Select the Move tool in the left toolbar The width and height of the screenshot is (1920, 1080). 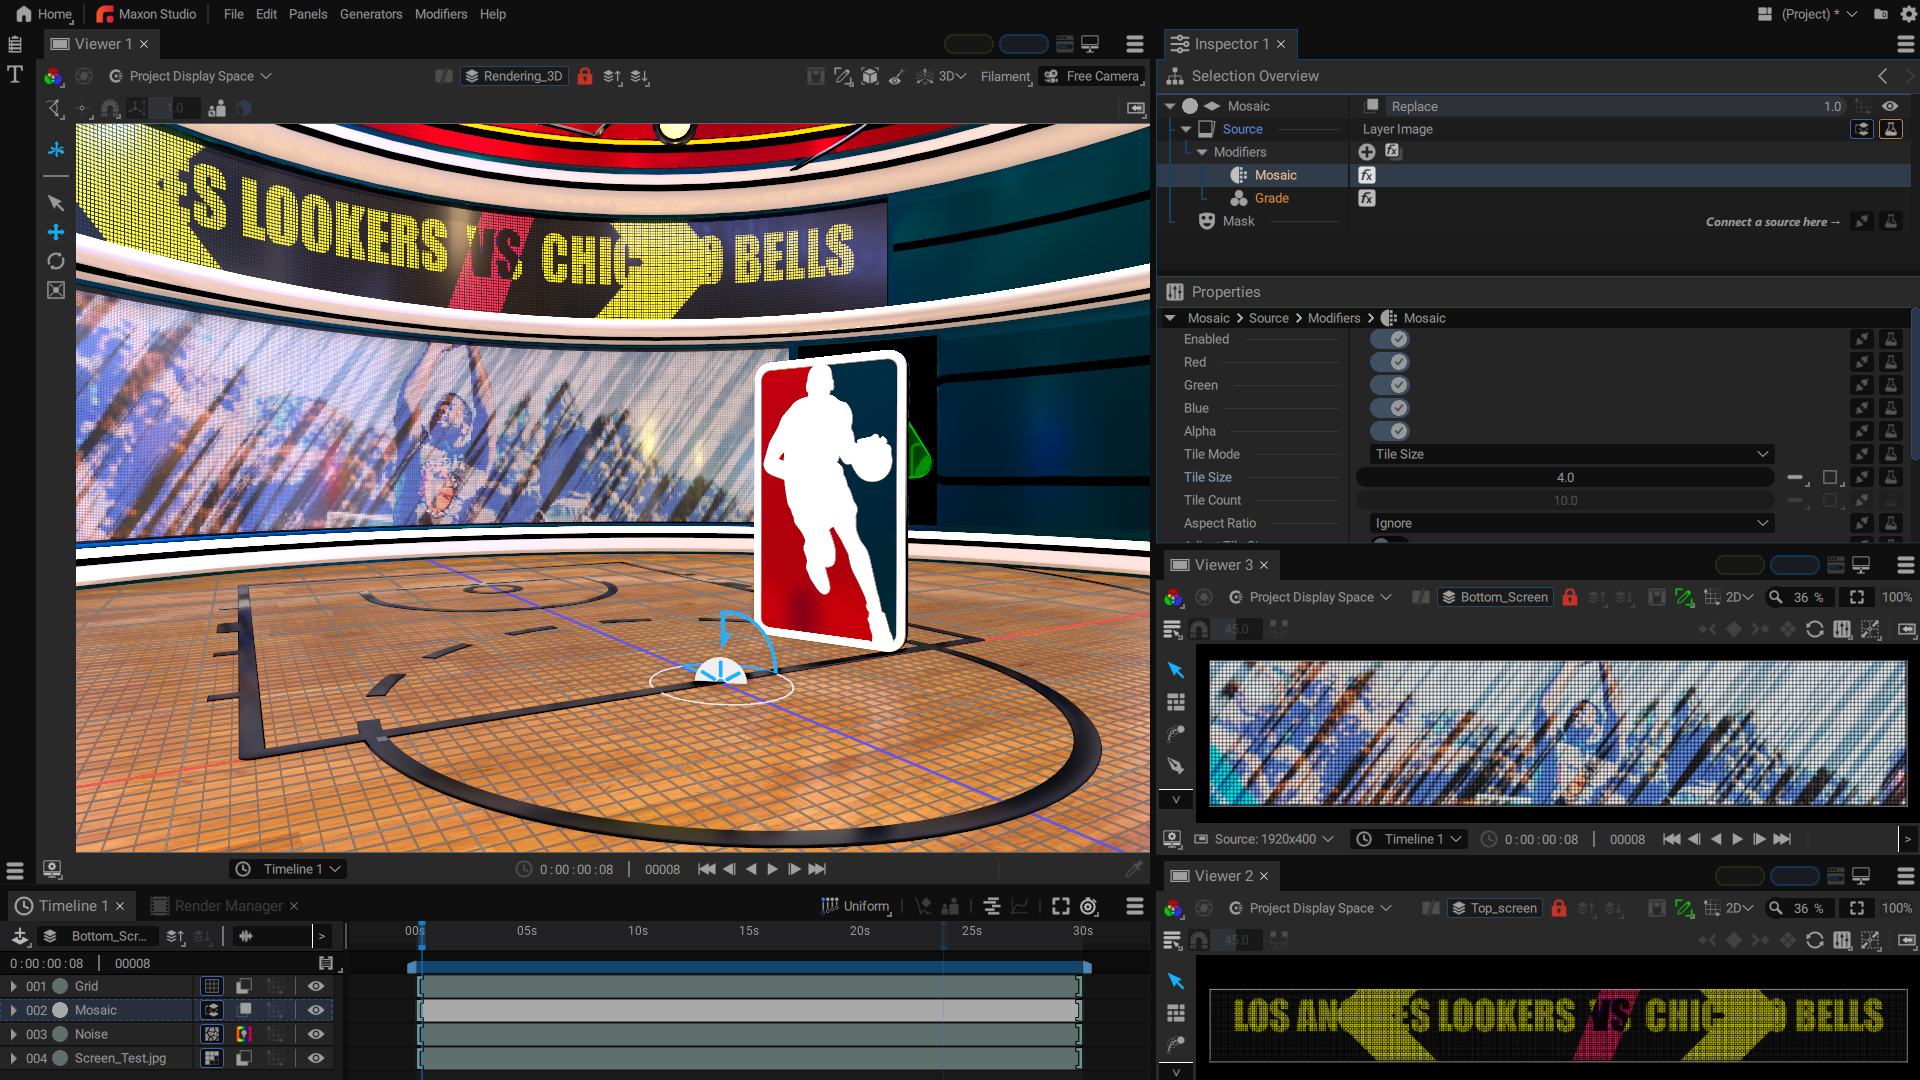point(56,232)
